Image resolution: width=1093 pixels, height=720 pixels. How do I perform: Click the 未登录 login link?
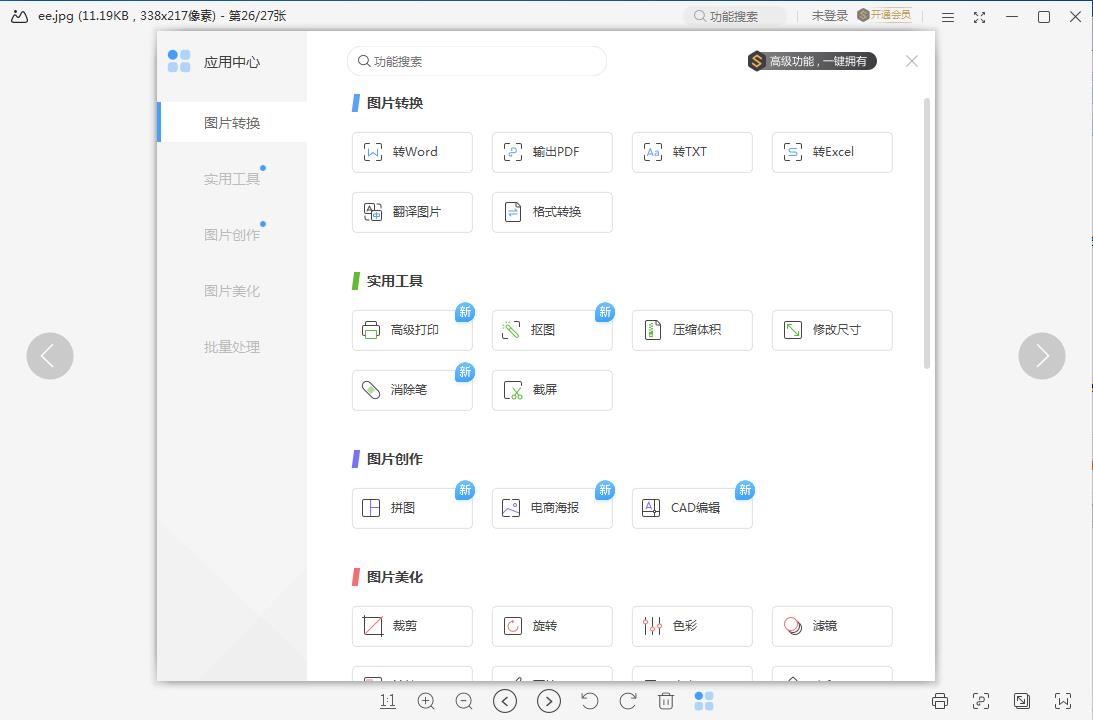coord(830,15)
